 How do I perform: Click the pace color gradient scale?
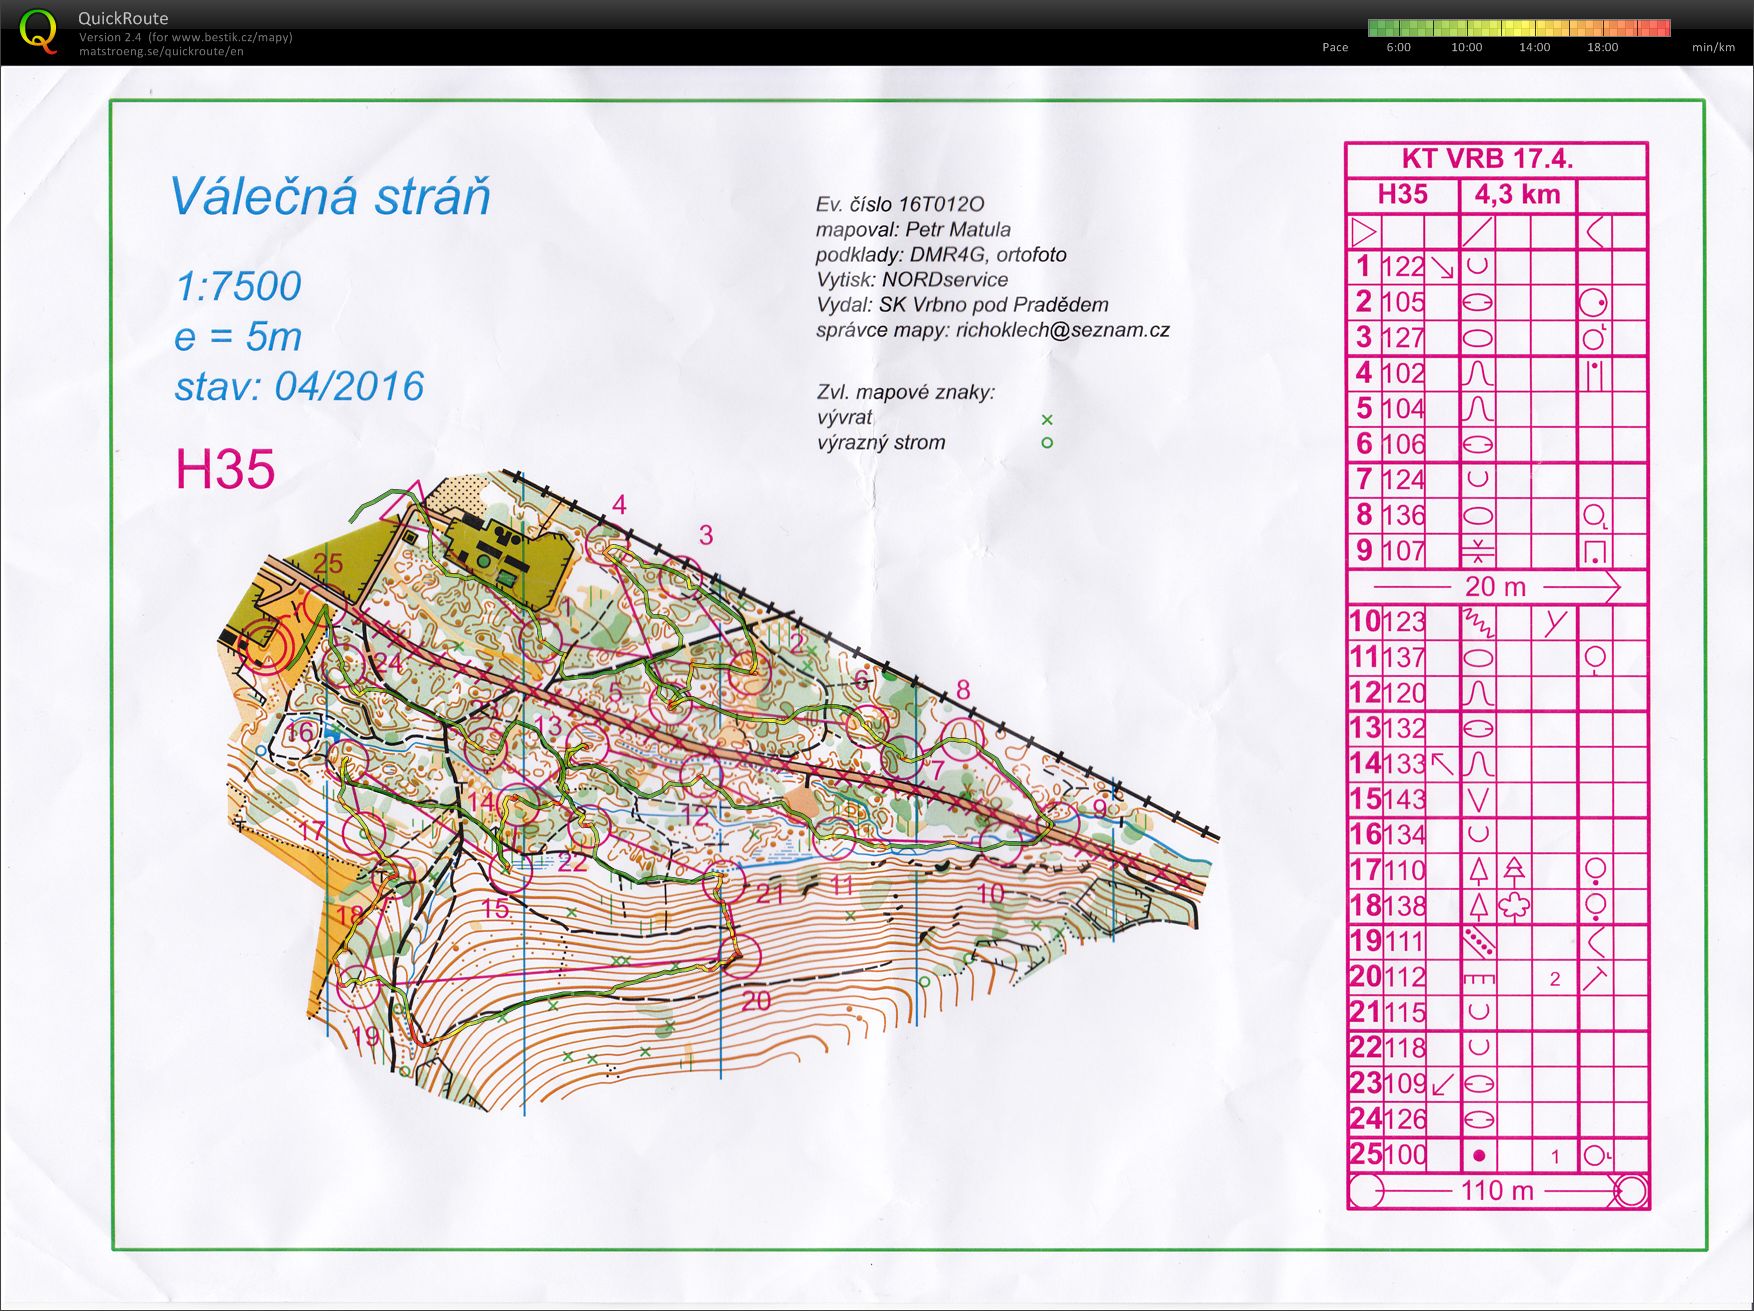[x=1518, y=28]
